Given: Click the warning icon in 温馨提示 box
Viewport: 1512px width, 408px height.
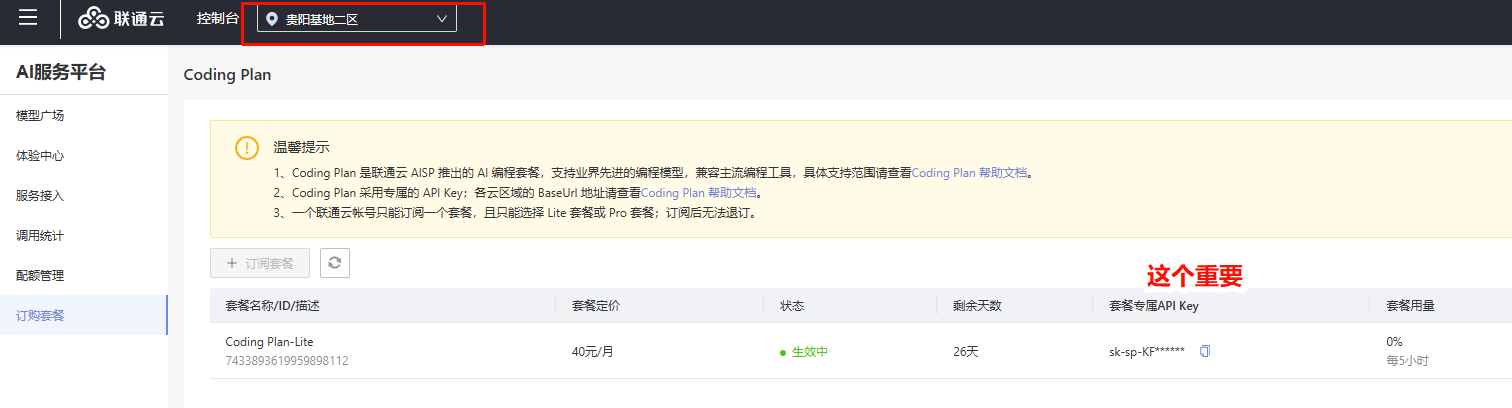Looking at the screenshot, I should pos(246,148).
